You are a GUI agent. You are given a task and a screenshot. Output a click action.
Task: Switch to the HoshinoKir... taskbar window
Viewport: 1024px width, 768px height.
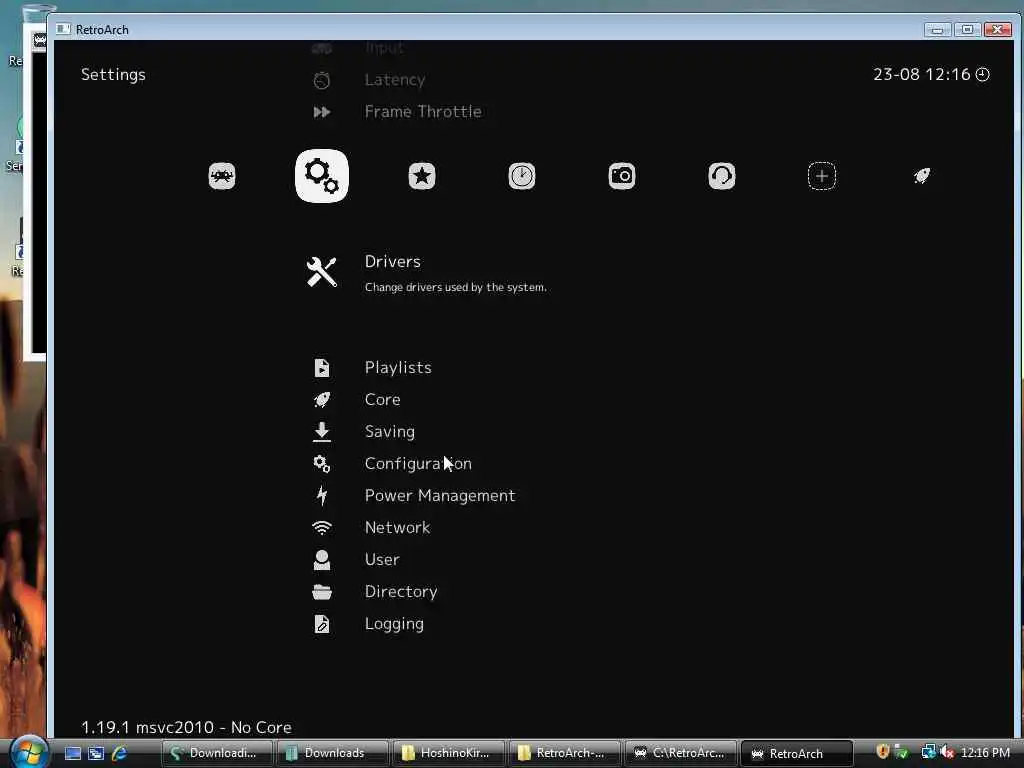[x=449, y=753]
